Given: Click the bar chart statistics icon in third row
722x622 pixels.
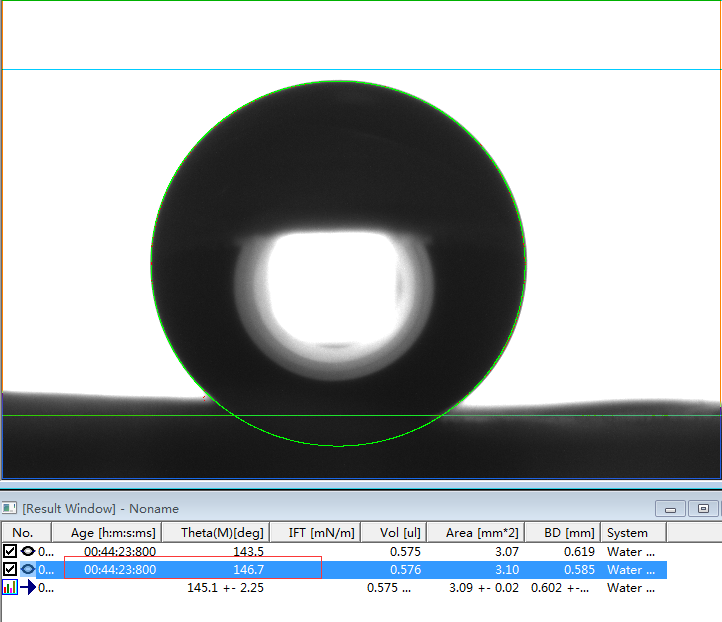Looking at the screenshot, I should coord(10,588).
